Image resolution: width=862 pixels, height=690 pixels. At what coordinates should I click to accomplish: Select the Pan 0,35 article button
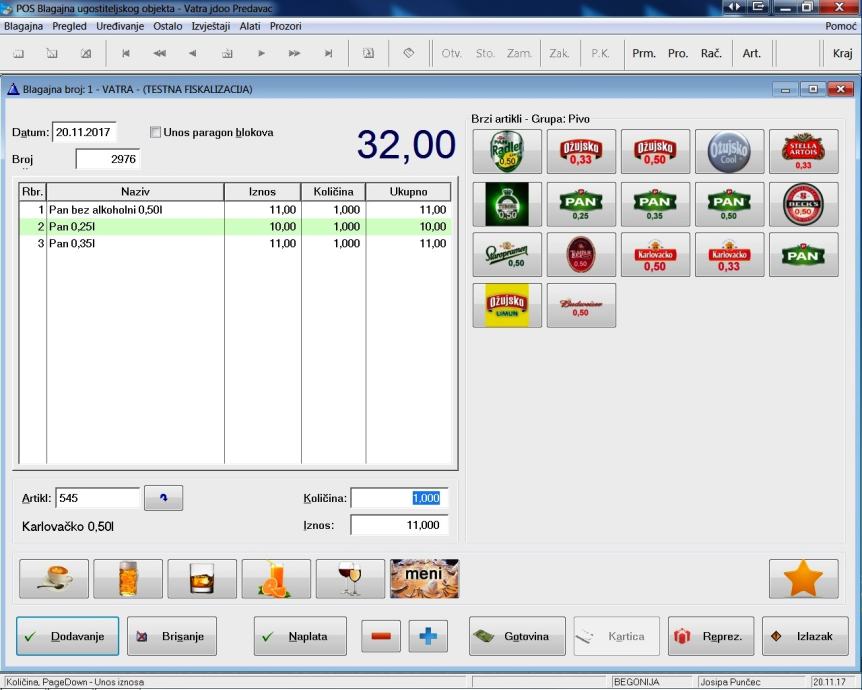[x=655, y=205]
